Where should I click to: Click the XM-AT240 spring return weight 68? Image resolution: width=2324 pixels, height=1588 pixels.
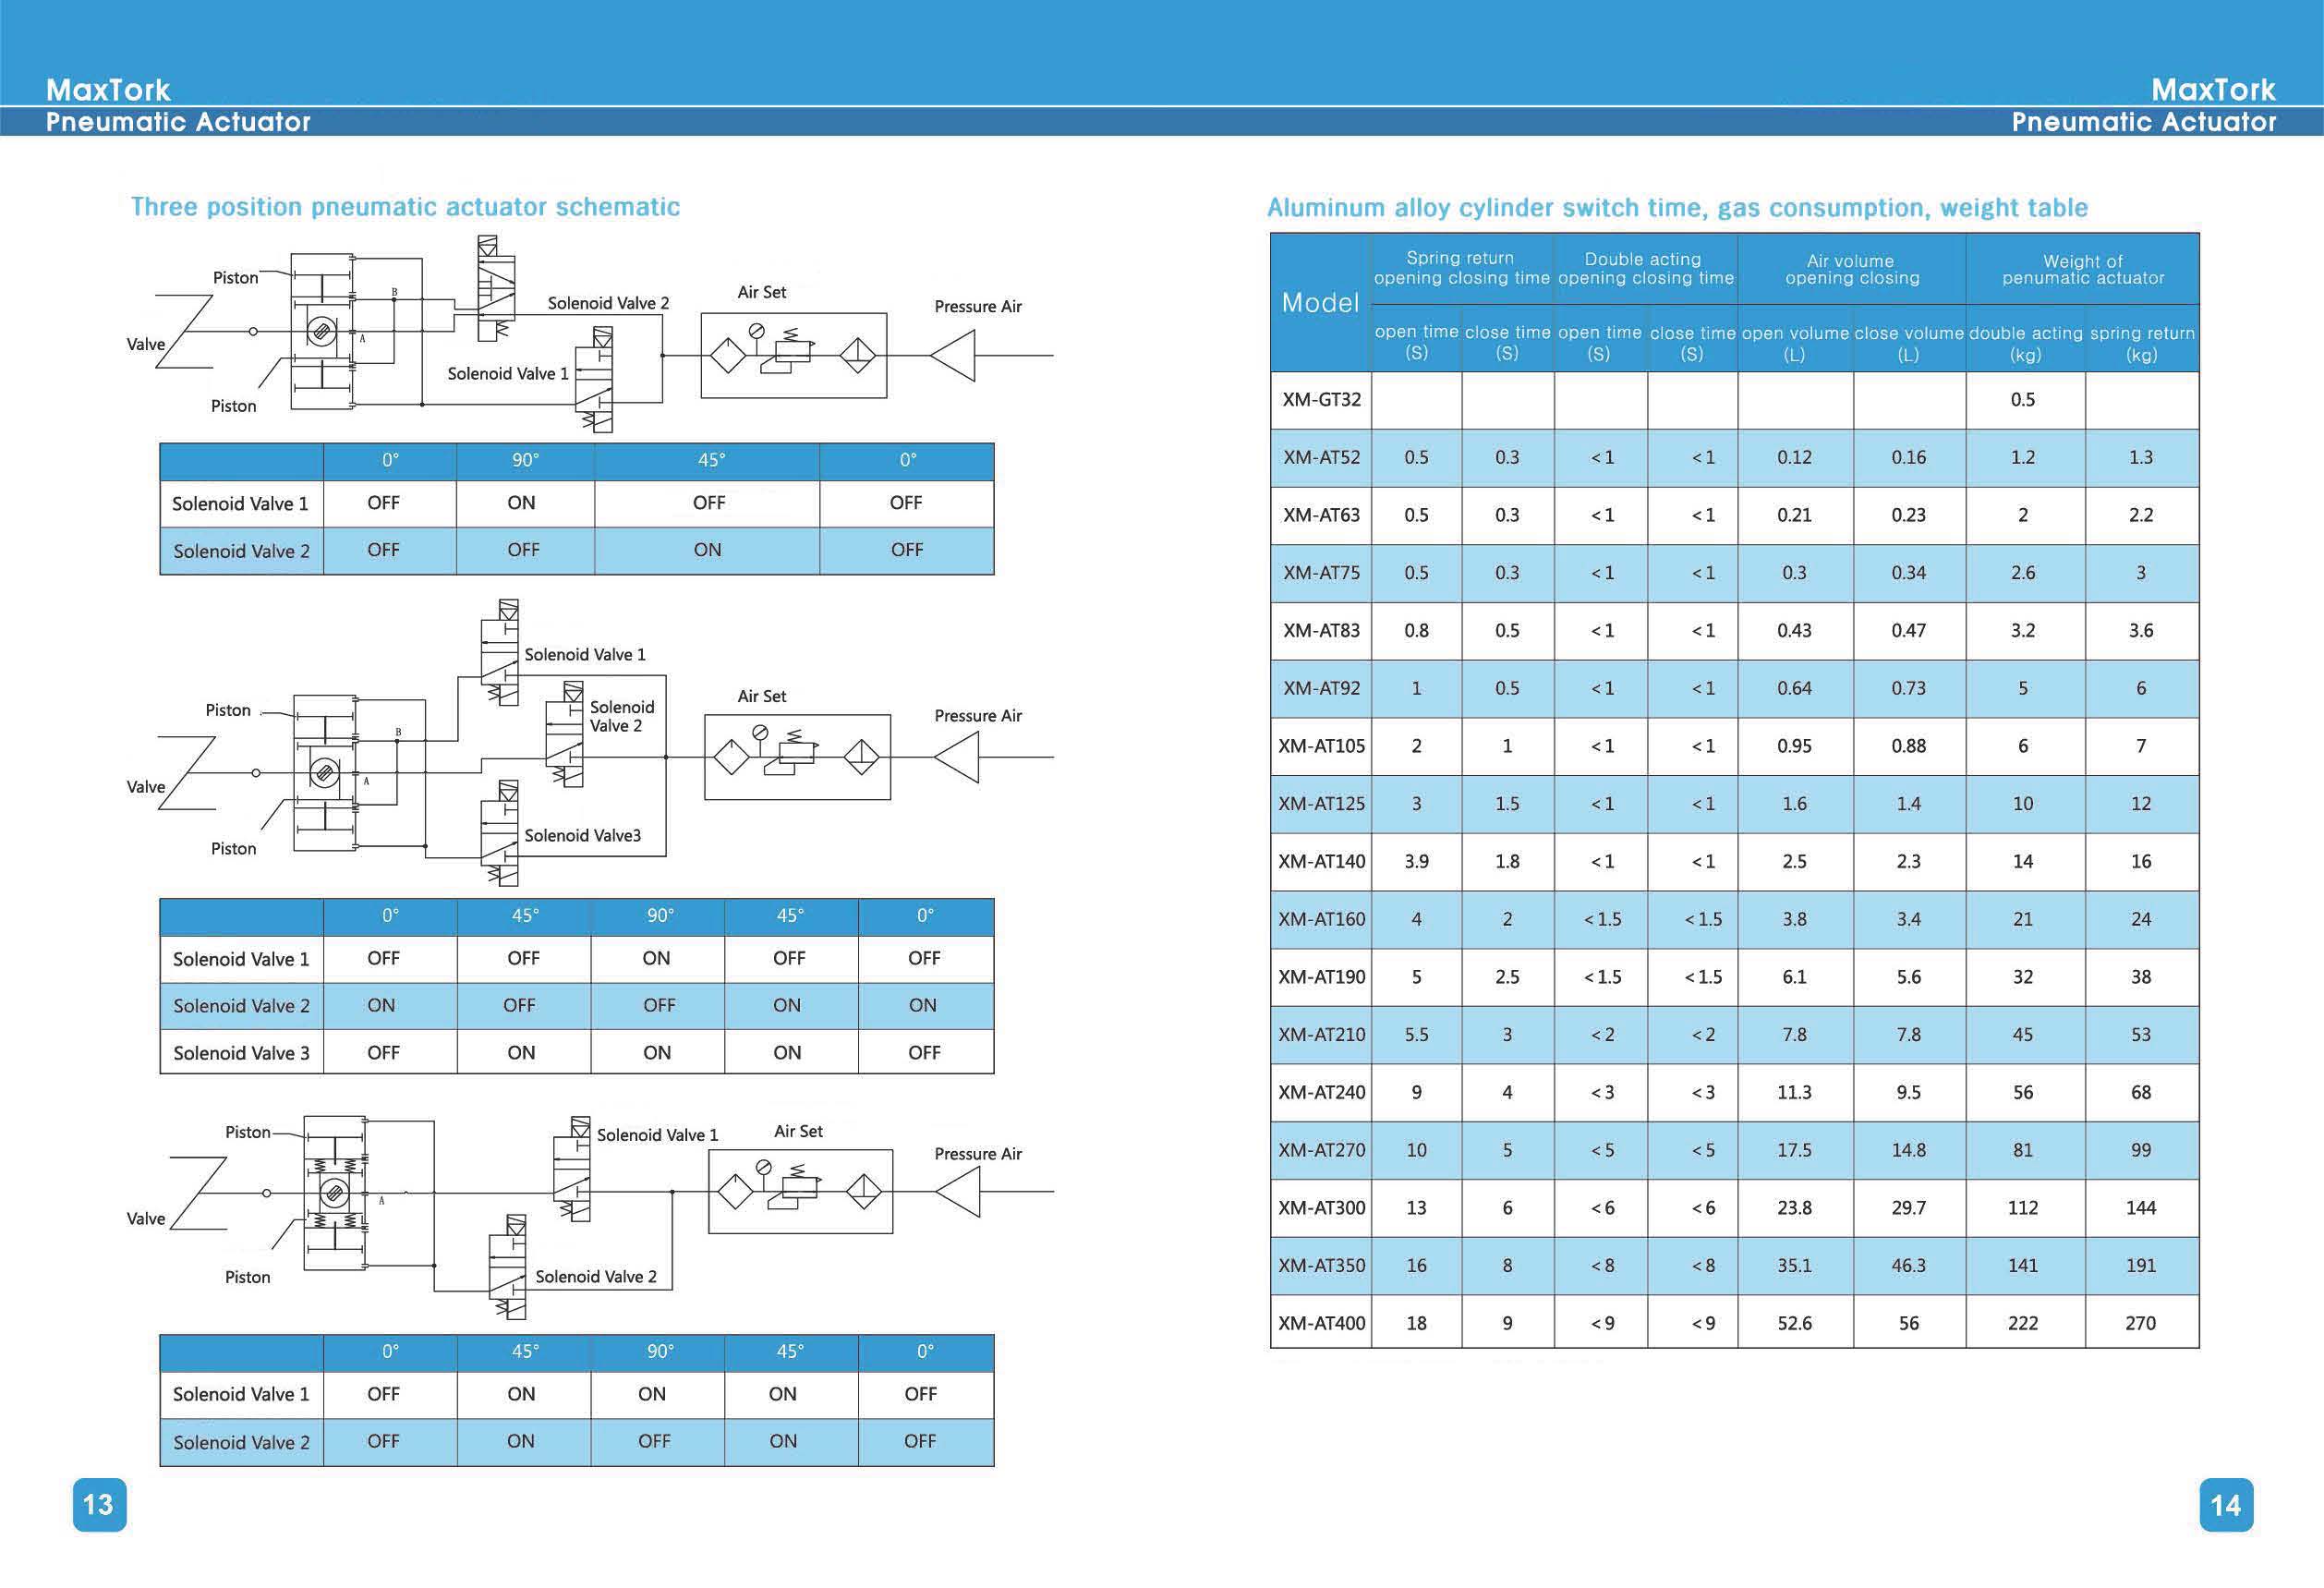2141,1092
